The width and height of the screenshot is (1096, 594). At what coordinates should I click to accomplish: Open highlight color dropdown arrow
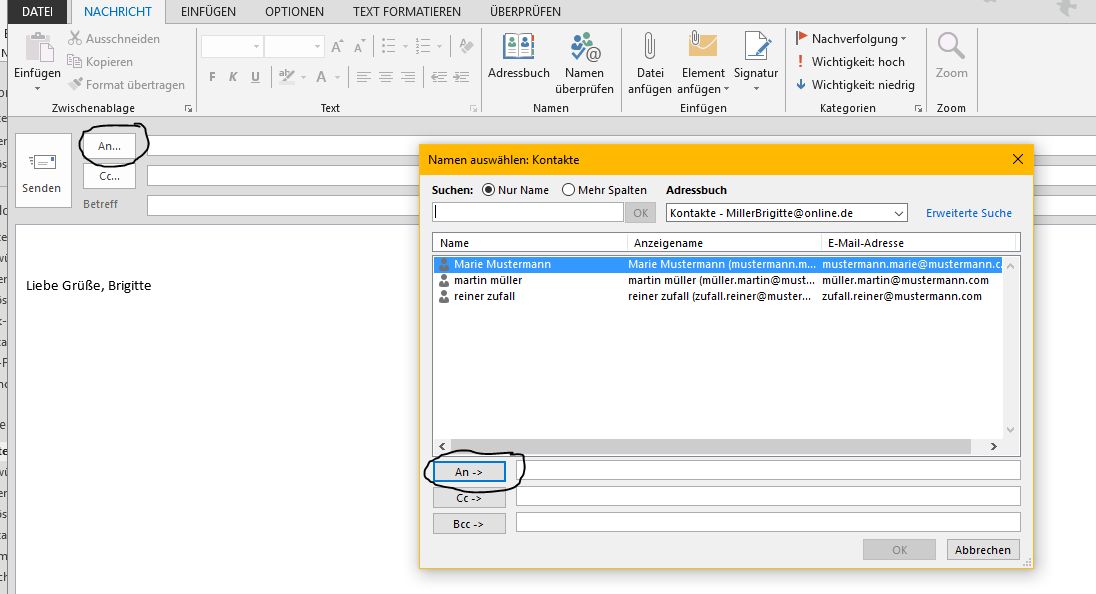click(x=303, y=77)
